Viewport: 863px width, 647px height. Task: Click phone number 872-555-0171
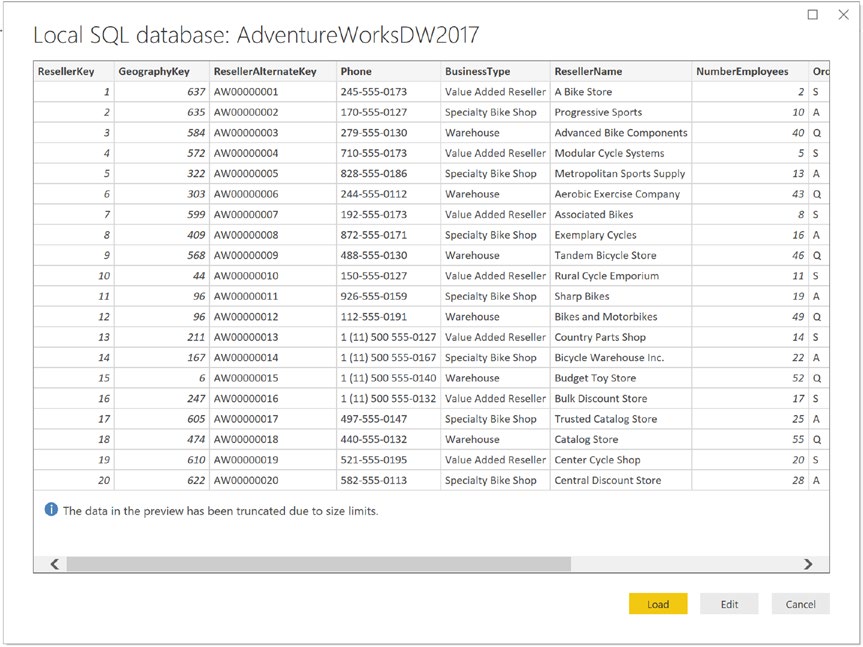click(x=374, y=235)
